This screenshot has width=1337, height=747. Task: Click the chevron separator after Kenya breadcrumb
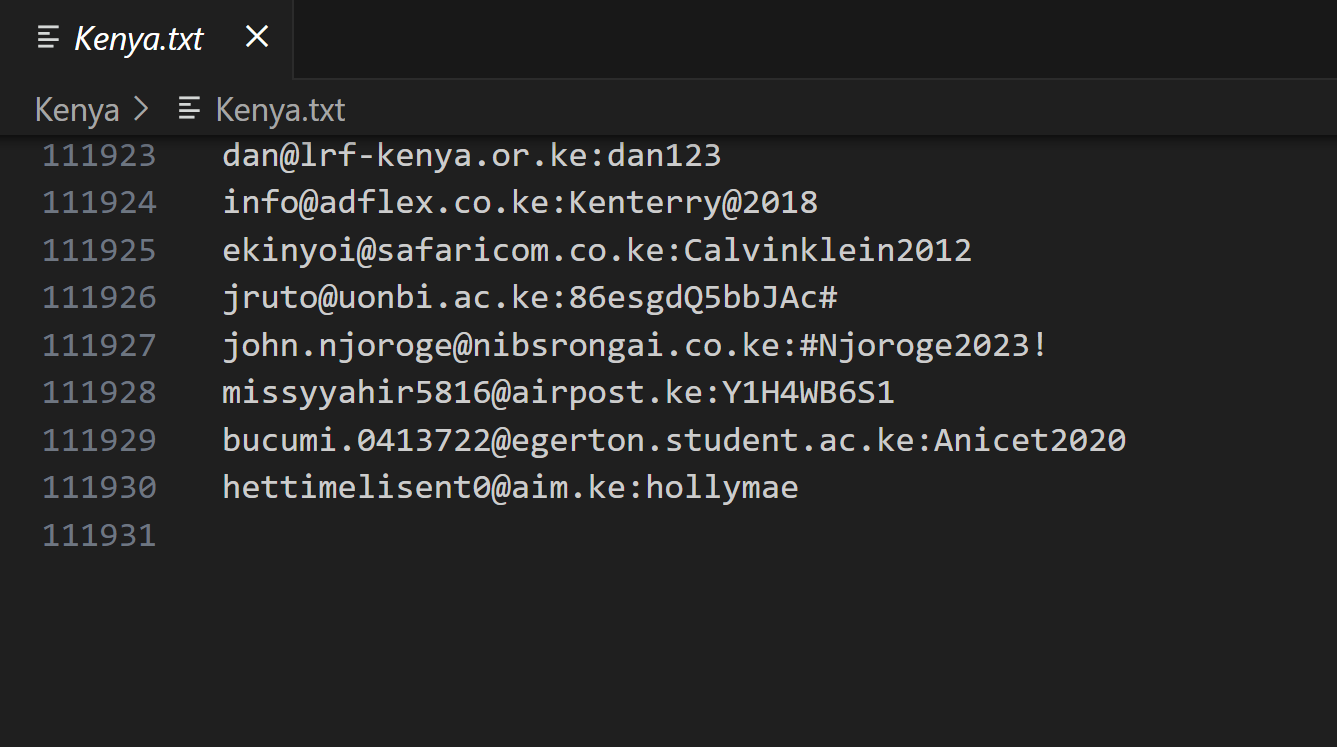point(141,109)
